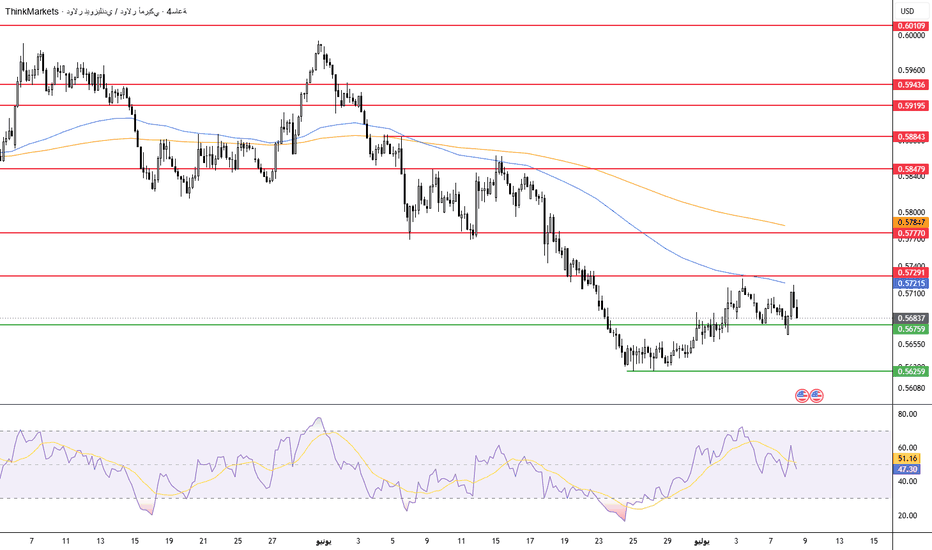The width and height of the screenshot is (932, 550).
Task: Click the يوليو month label on time axis
Action: click(702, 541)
